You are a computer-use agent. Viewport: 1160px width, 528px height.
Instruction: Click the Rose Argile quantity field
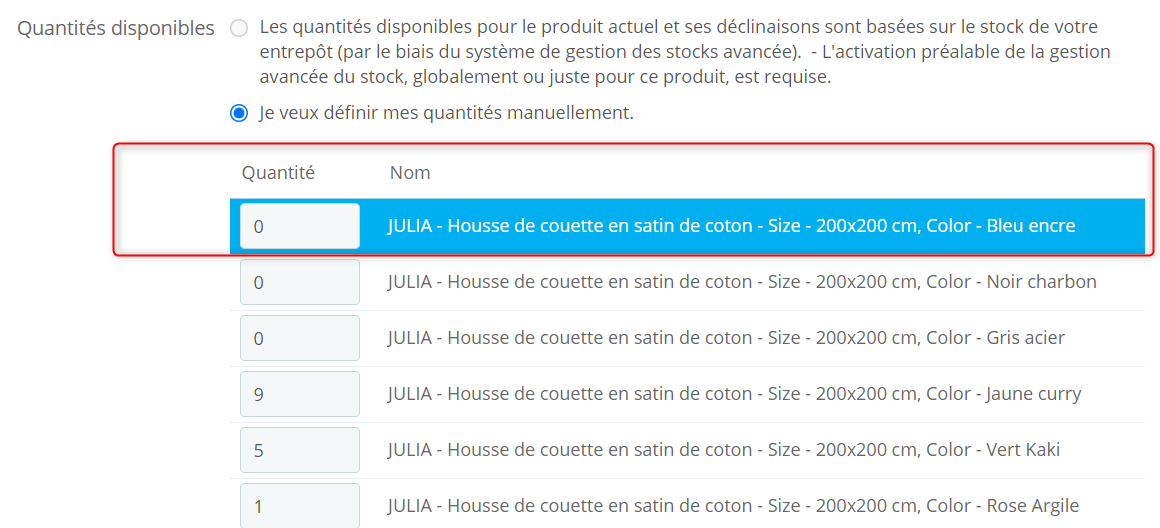coord(299,505)
